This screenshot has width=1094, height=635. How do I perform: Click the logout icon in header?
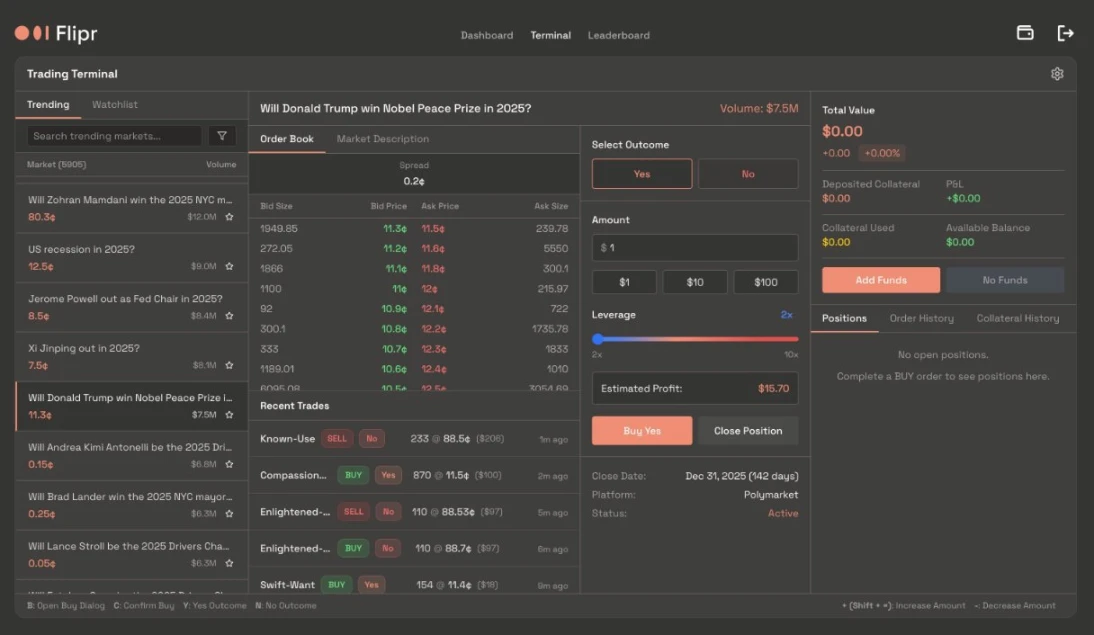[1065, 33]
